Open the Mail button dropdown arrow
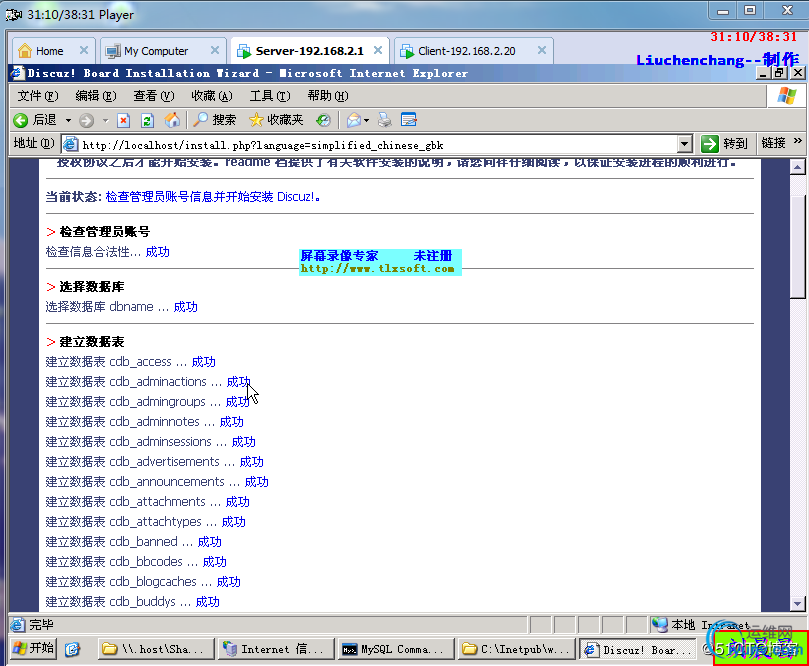The height and width of the screenshot is (666, 809). tap(366, 120)
